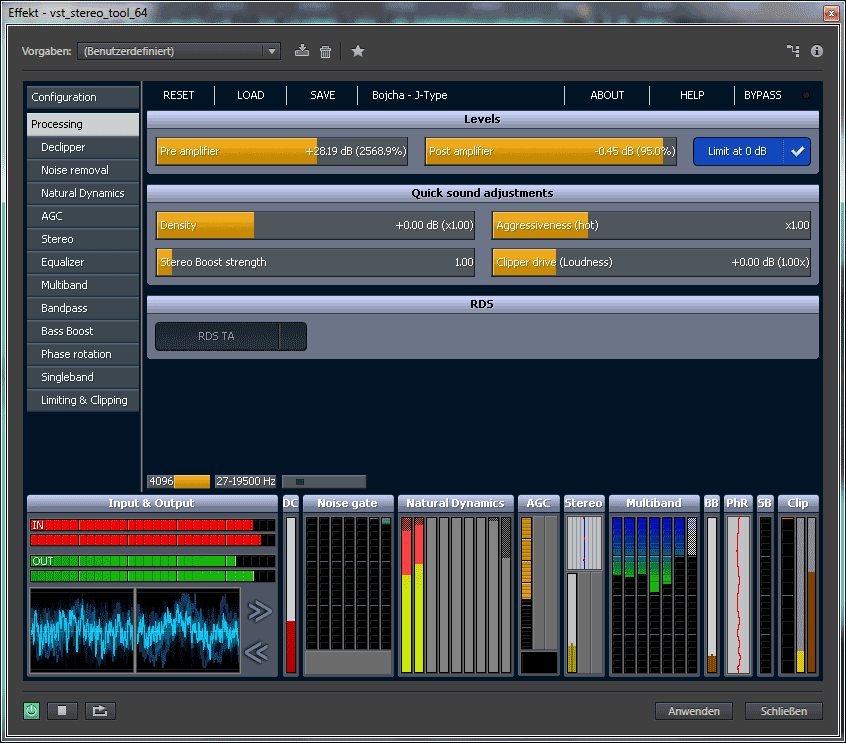Show effect info icon
846x743 pixels.
[x=817, y=51]
